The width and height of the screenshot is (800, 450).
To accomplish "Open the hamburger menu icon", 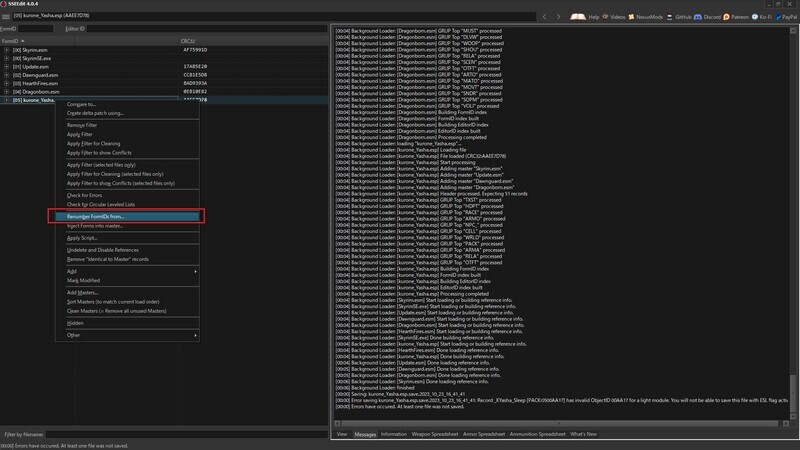I will (x=6, y=16).
